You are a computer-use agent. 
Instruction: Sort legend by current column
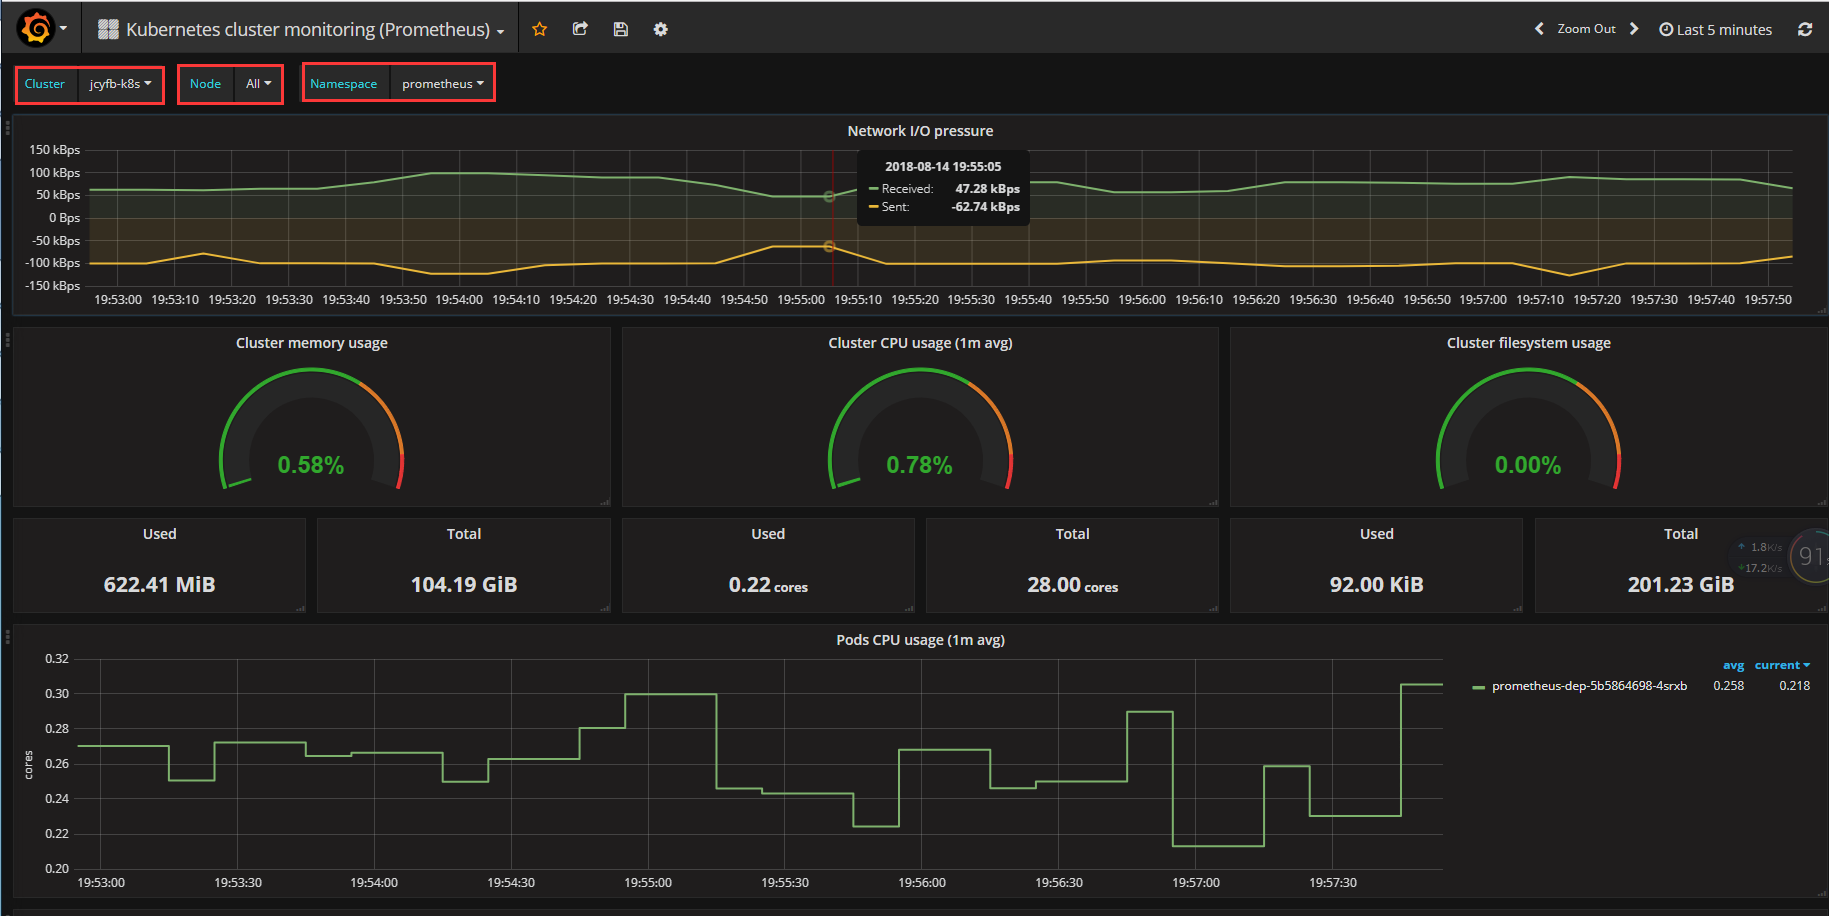1782,665
